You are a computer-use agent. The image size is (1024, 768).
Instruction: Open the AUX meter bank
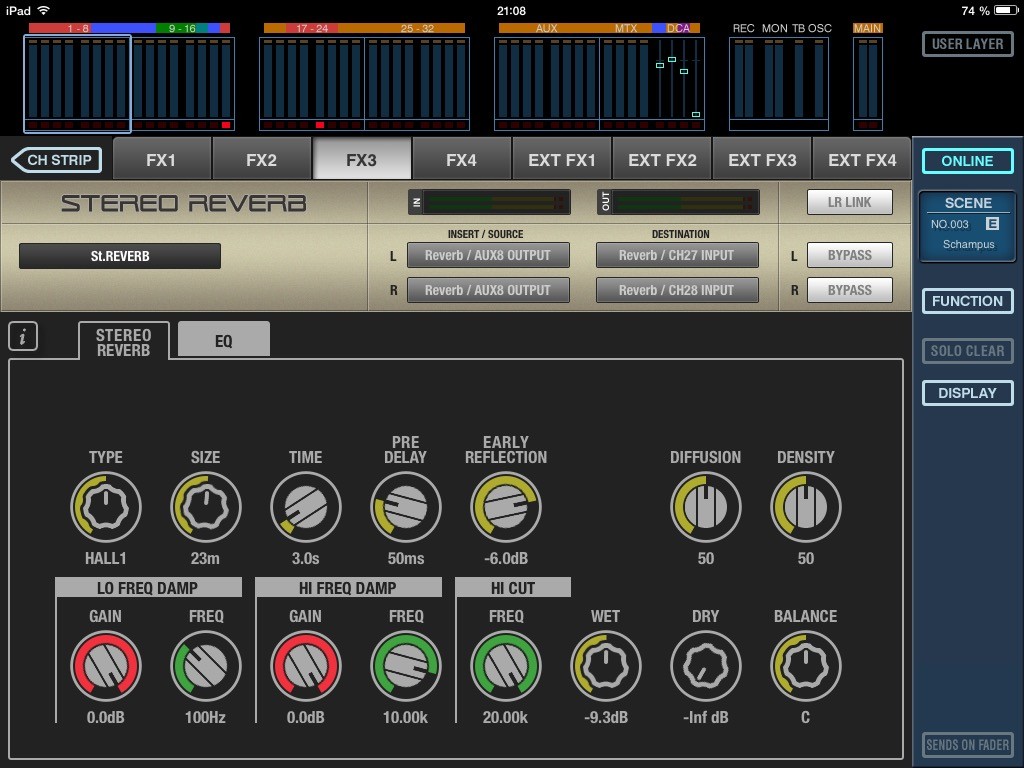pyautogui.click(x=547, y=83)
